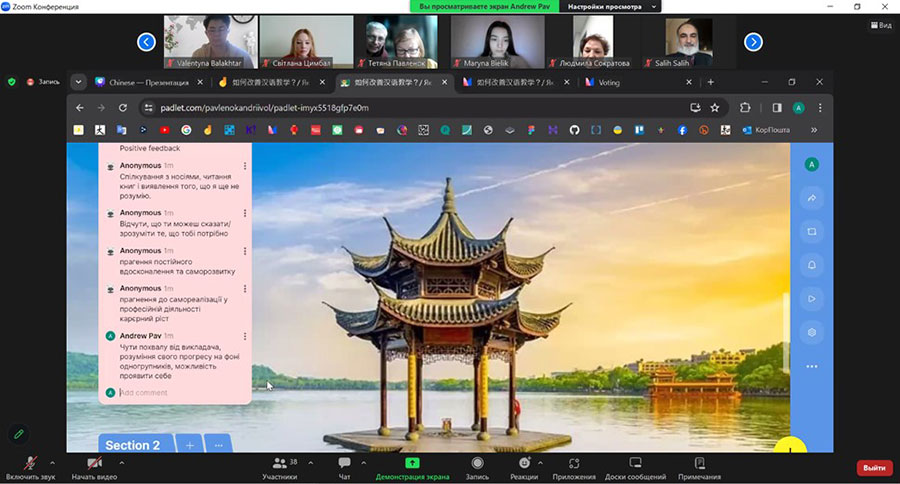Viewport: 900px width, 484px height.
Task: Click the Padlet notifications bell icon
Action: (x=811, y=265)
